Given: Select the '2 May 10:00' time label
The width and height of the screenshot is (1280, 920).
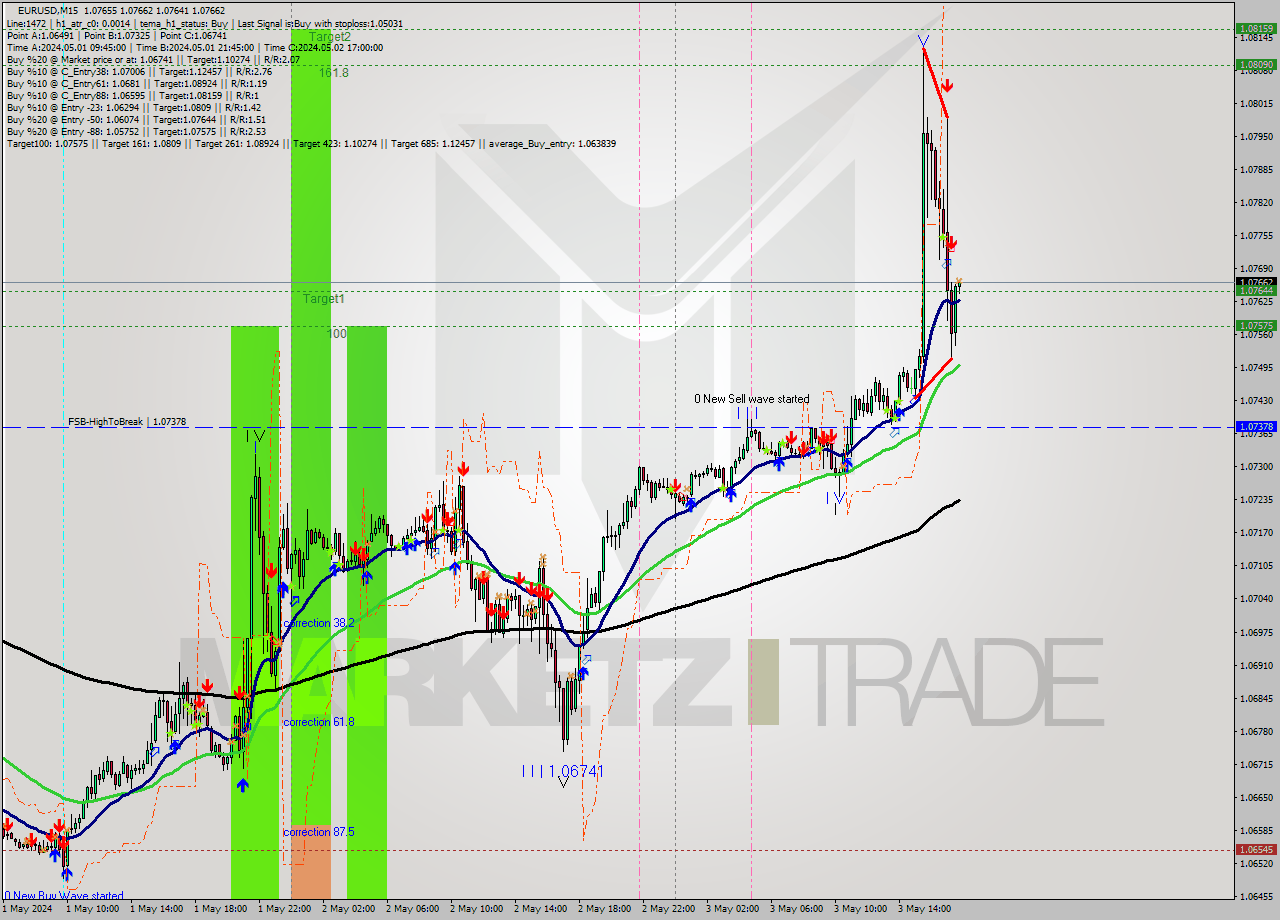Looking at the screenshot, I should (x=476, y=909).
